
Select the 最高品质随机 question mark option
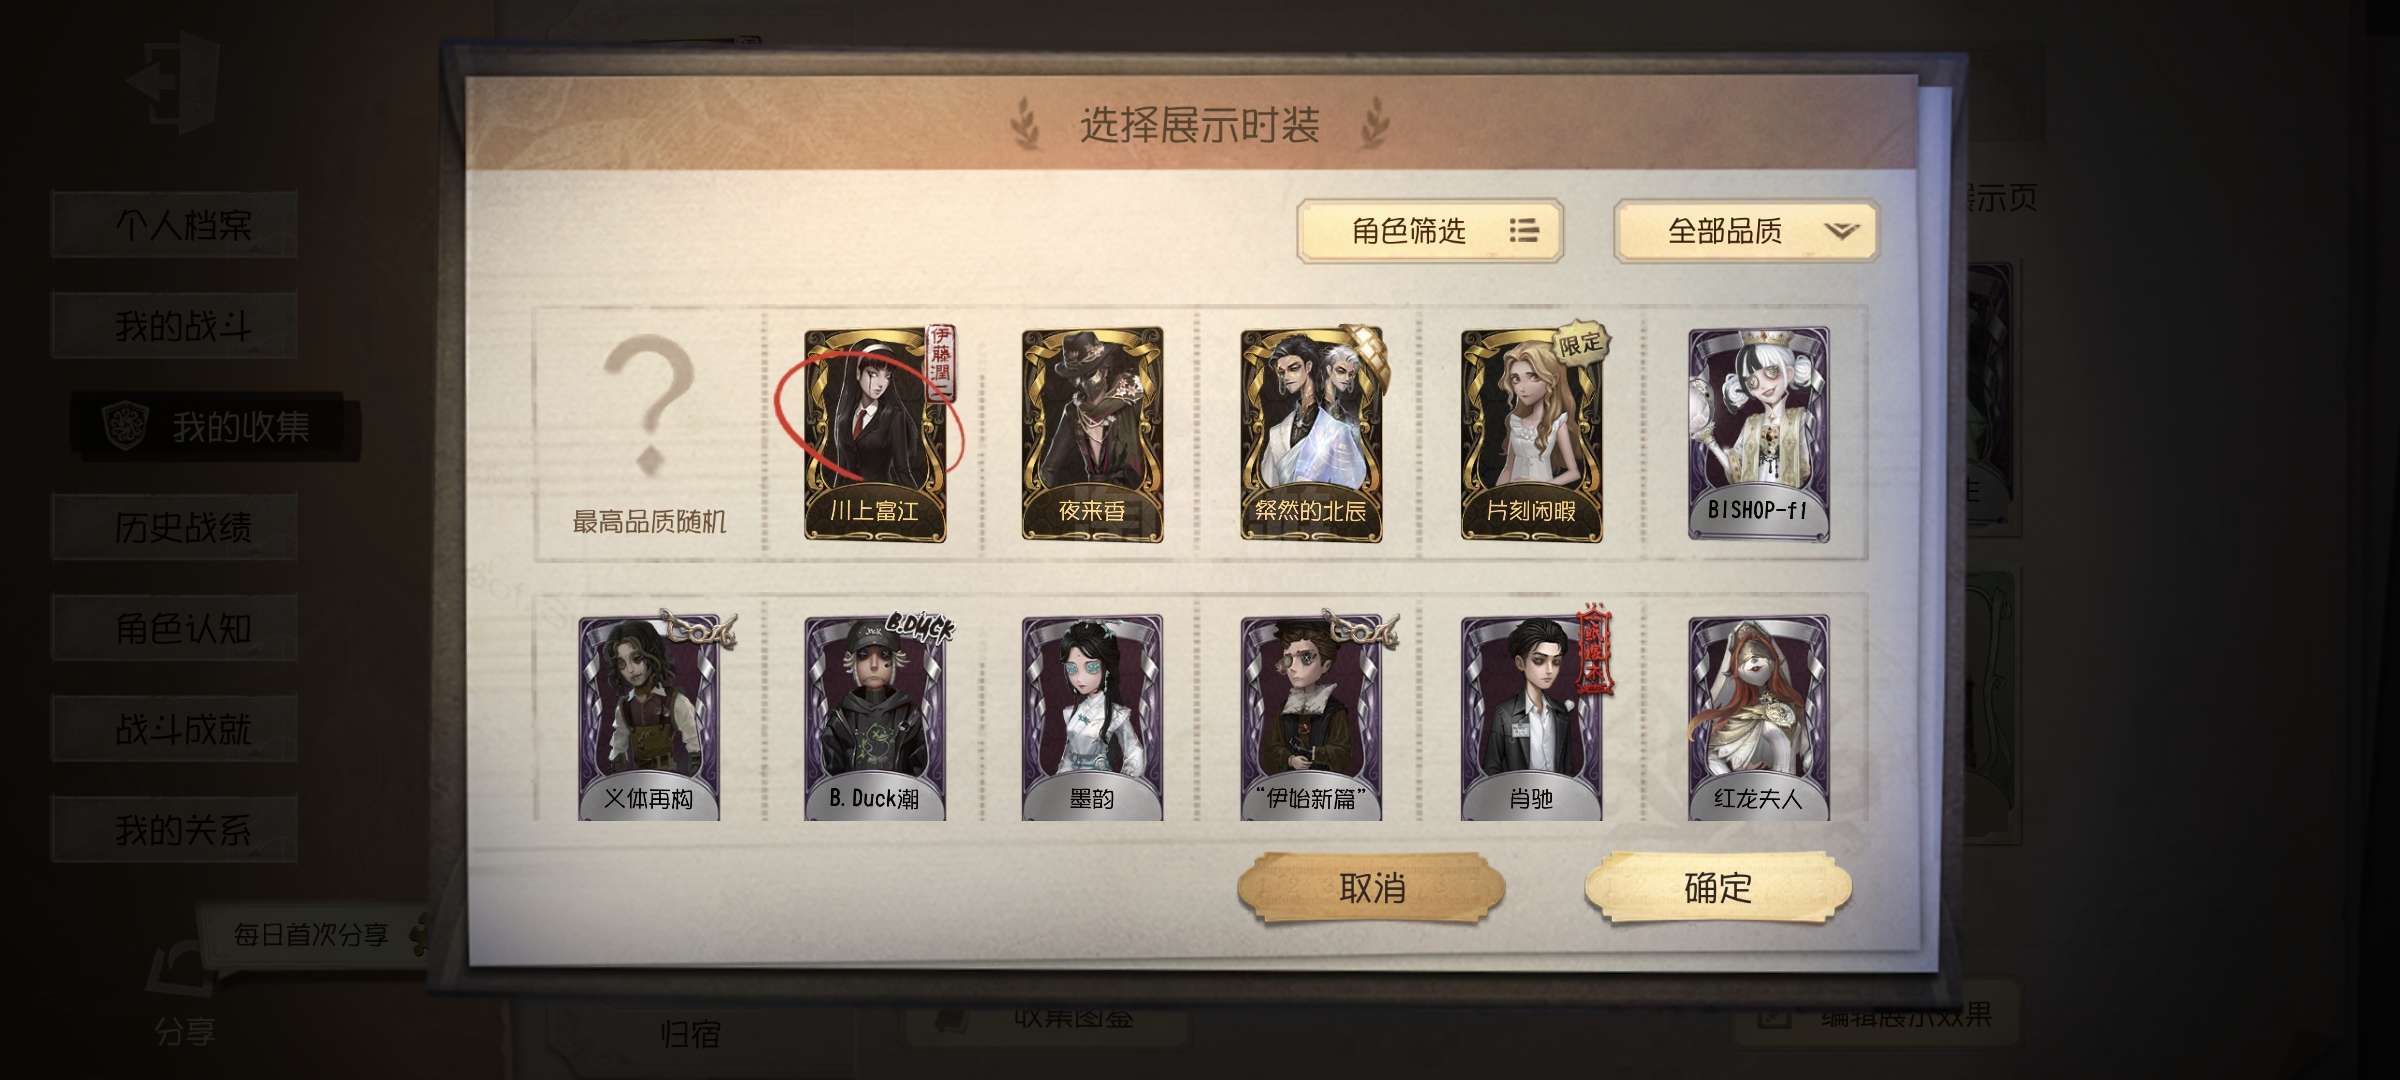click(649, 434)
